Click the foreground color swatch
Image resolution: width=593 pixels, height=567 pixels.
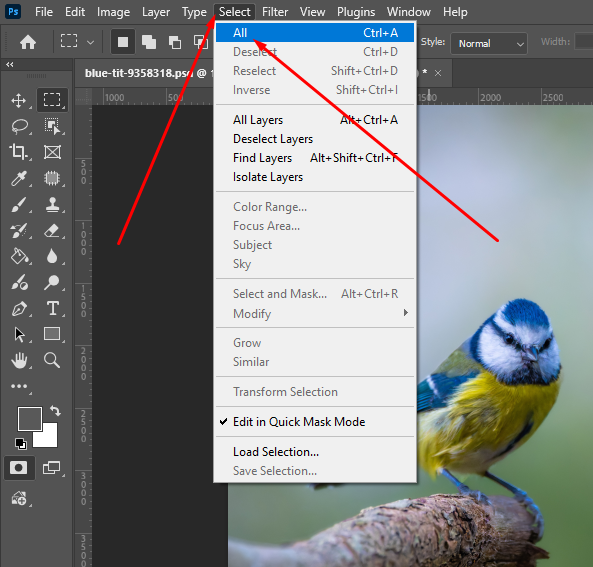29,419
